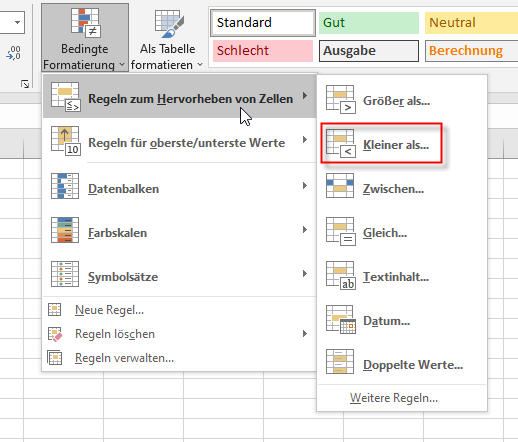Image resolution: width=518 pixels, height=442 pixels.
Task: Click the Symbolsätze icon set icon
Action: point(65,274)
